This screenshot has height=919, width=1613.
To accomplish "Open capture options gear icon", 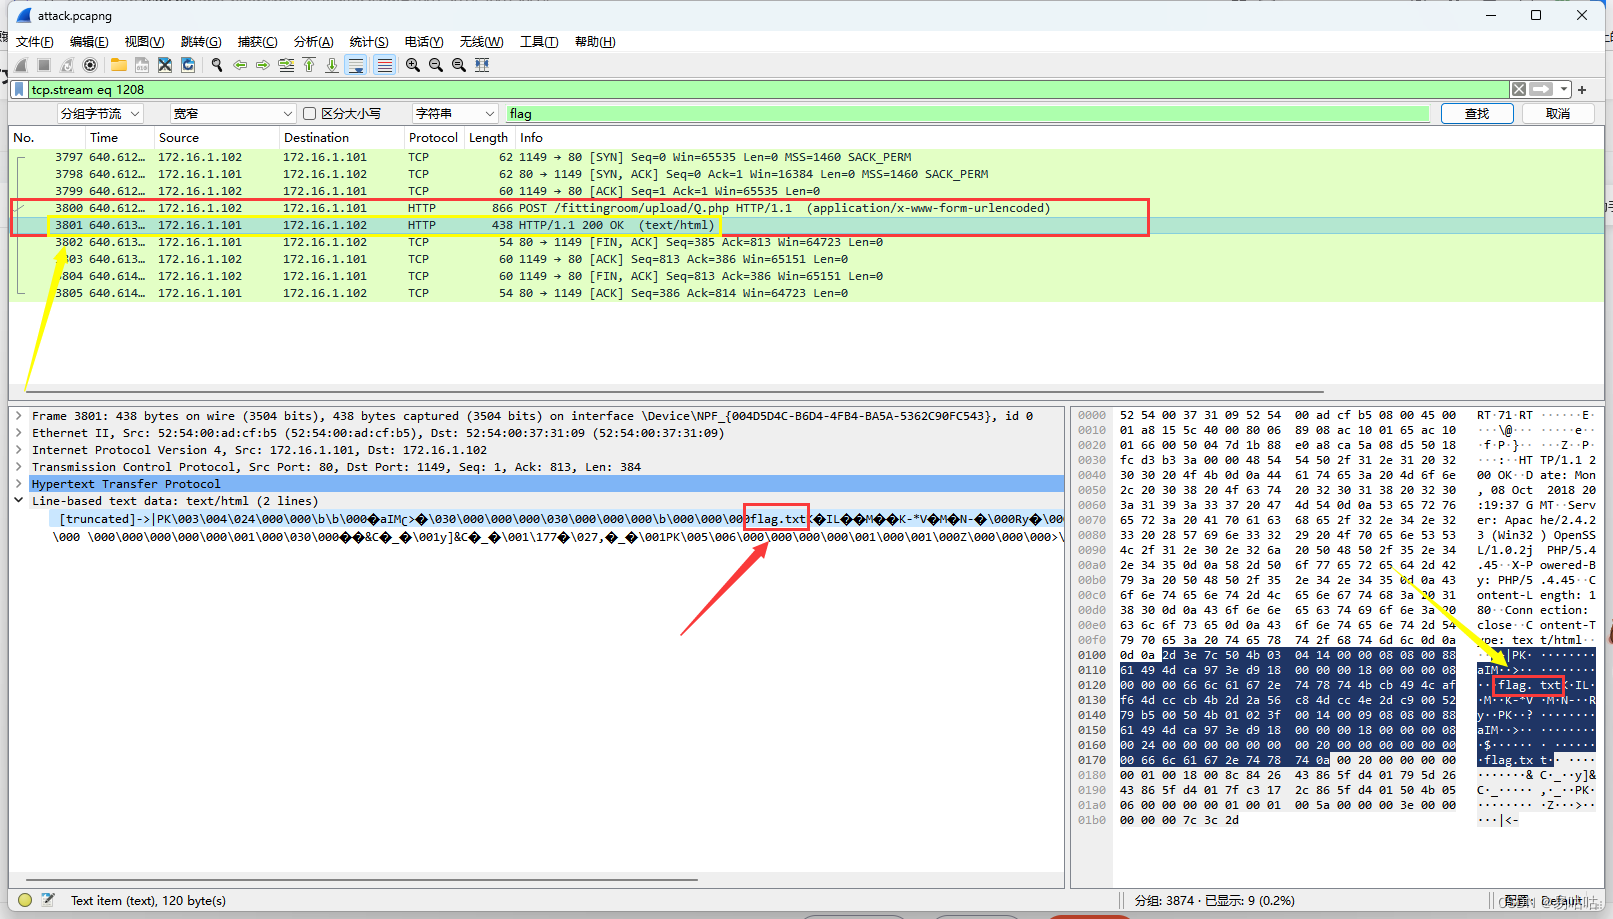I will pos(89,64).
